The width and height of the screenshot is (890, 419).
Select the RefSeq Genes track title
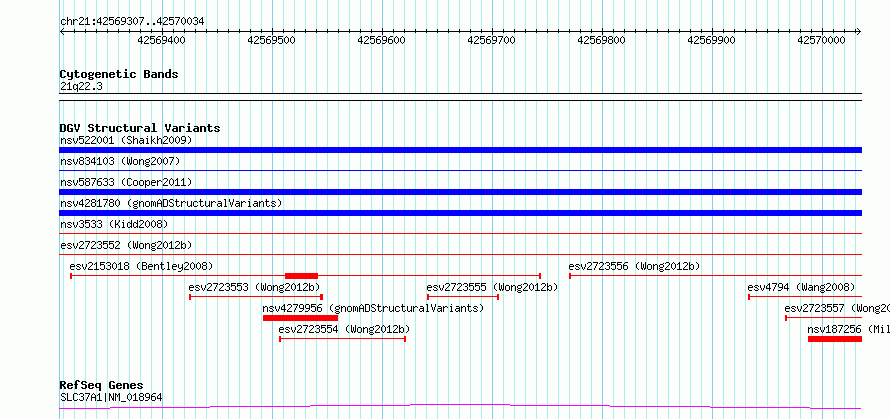(x=102, y=386)
